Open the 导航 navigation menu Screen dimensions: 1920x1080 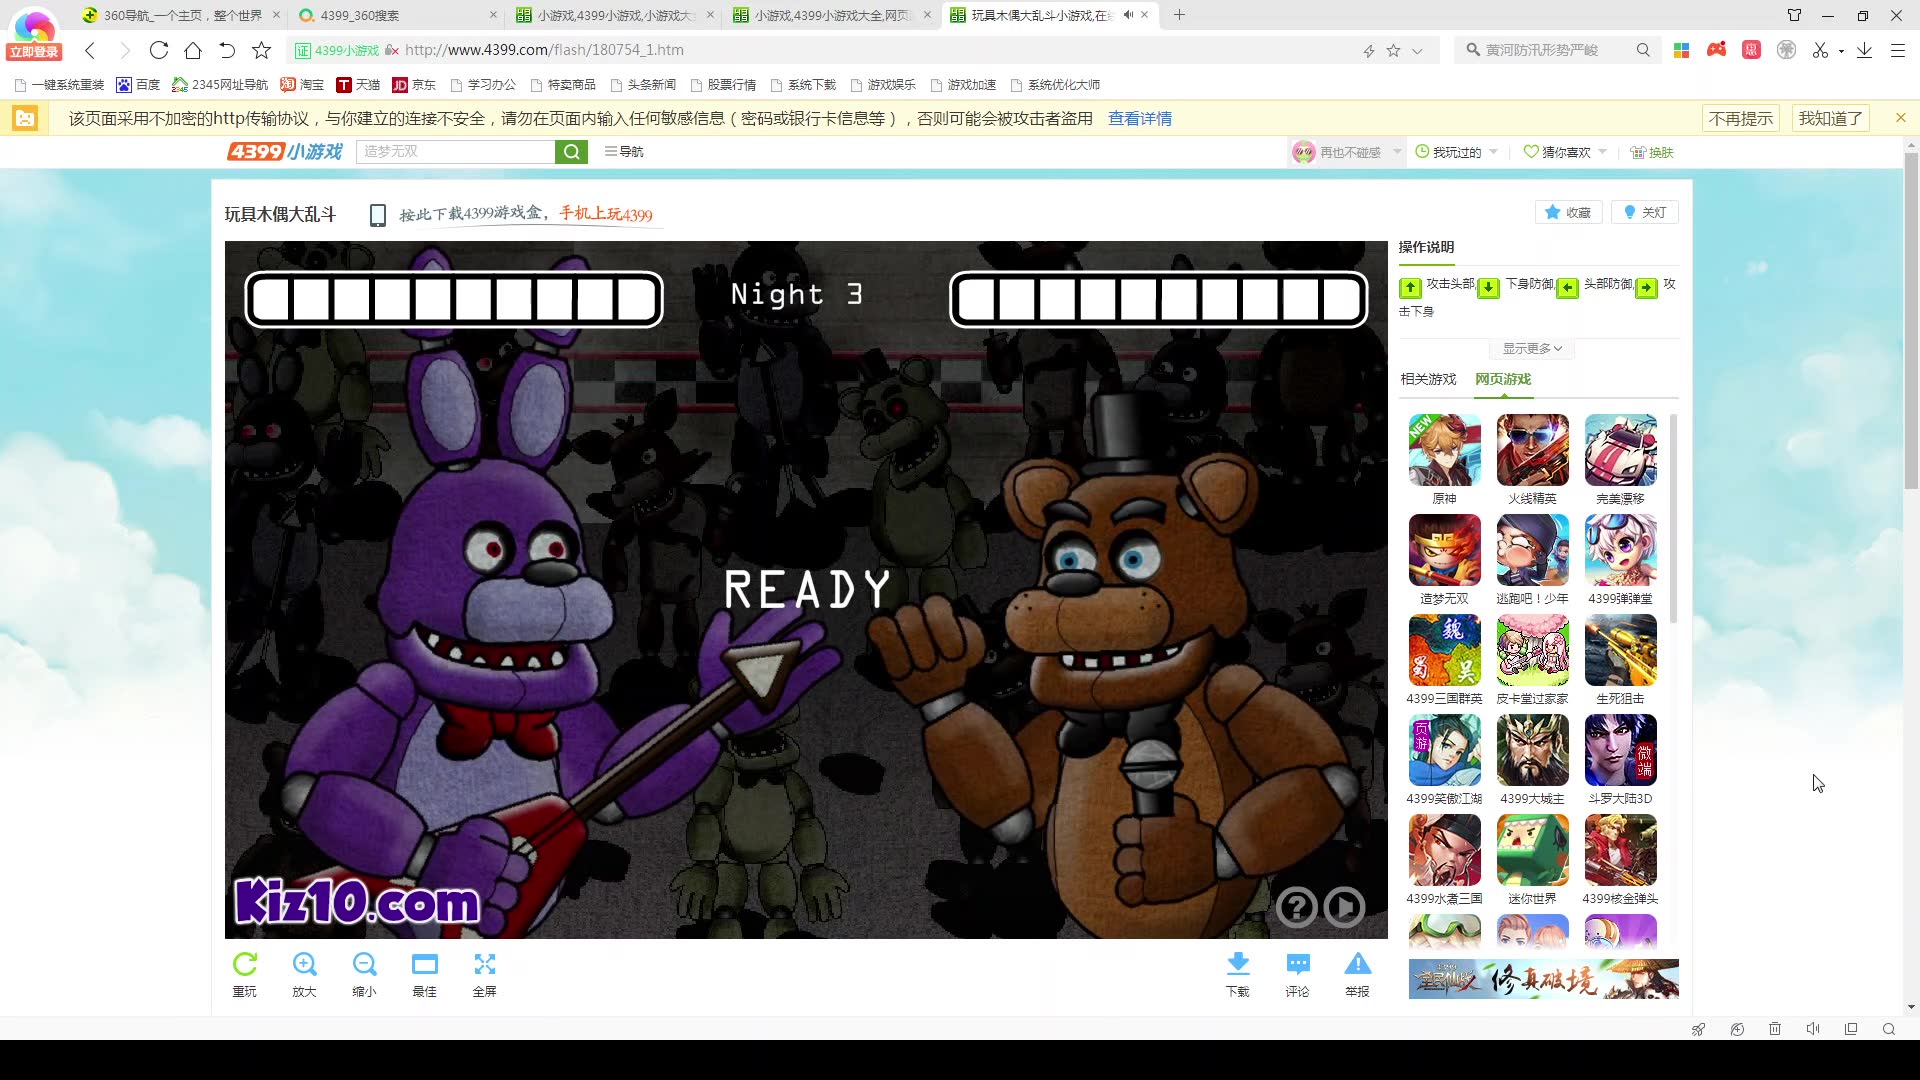[x=624, y=151]
